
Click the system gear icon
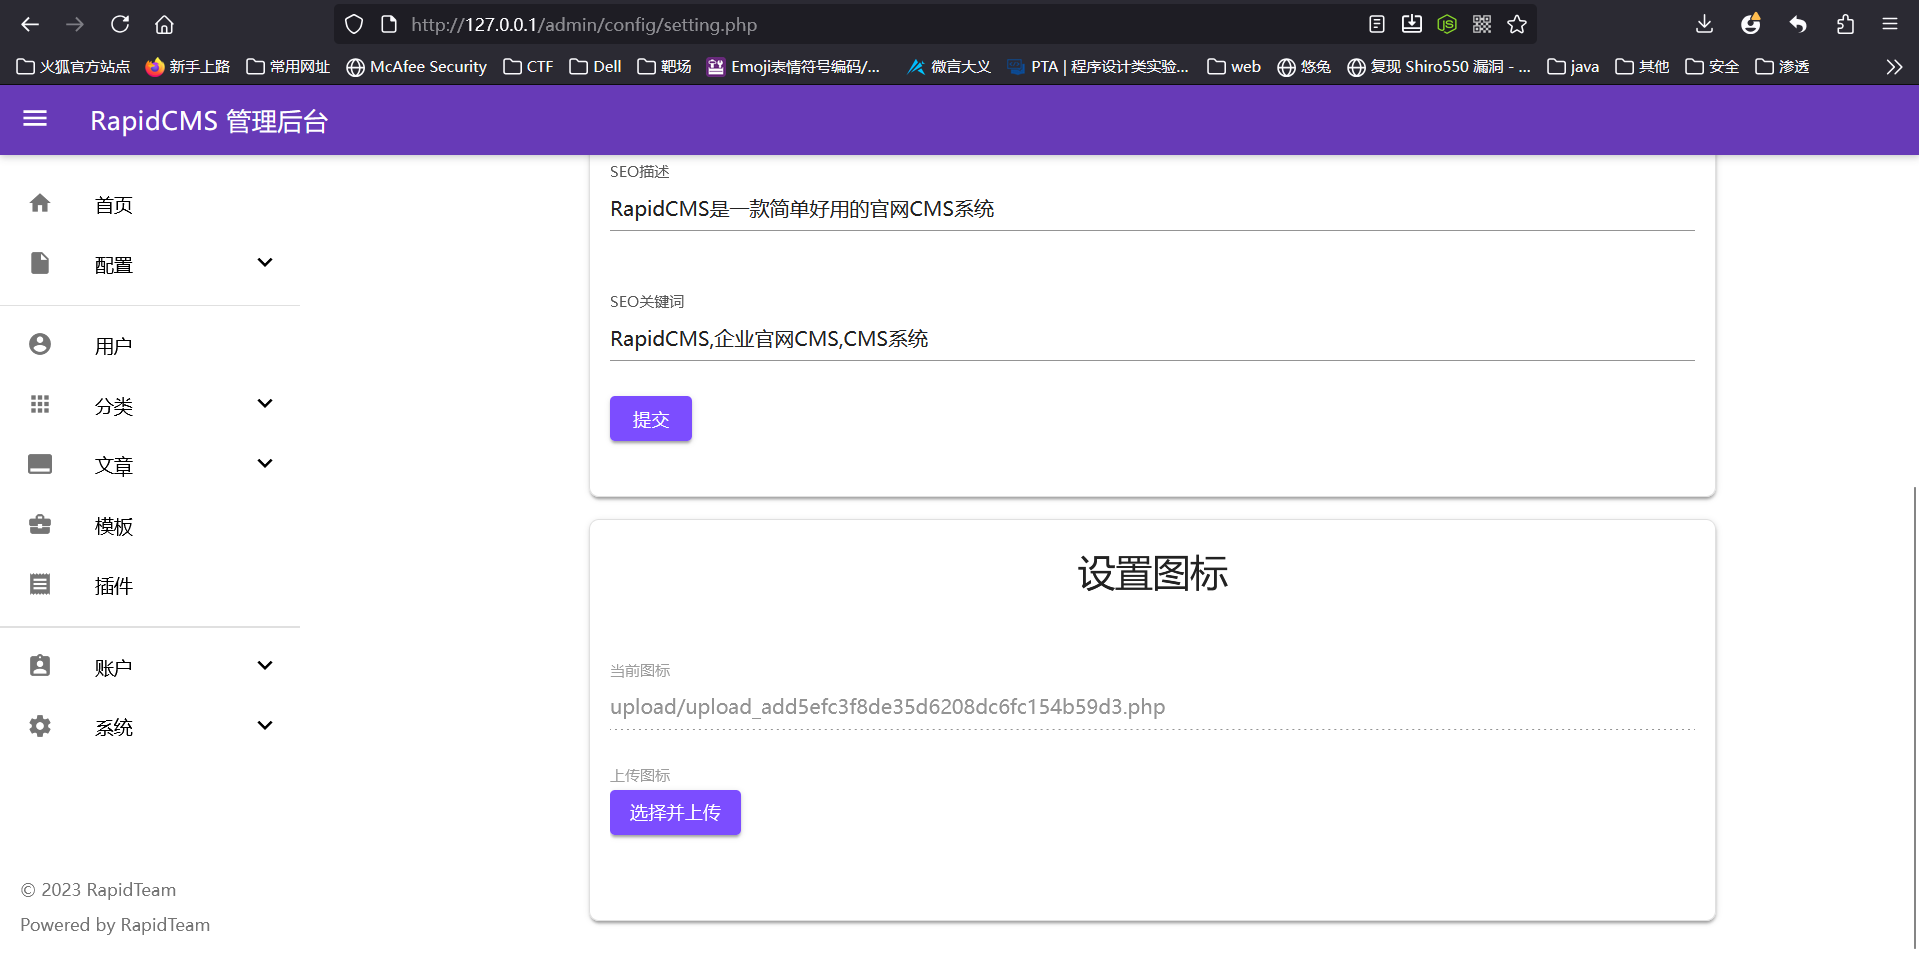point(40,726)
